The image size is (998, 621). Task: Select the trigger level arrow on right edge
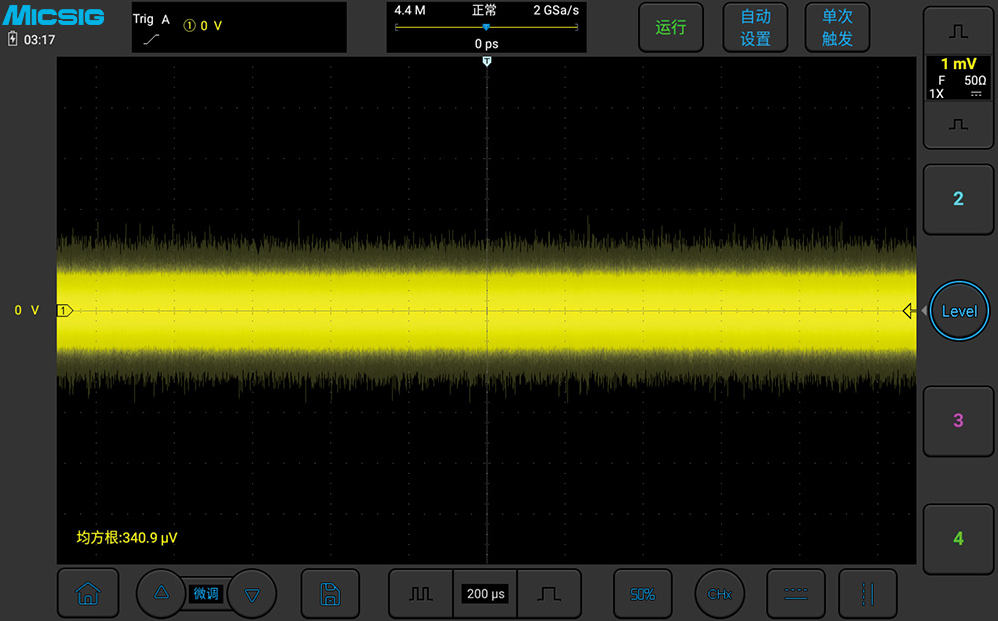tap(908, 310)
